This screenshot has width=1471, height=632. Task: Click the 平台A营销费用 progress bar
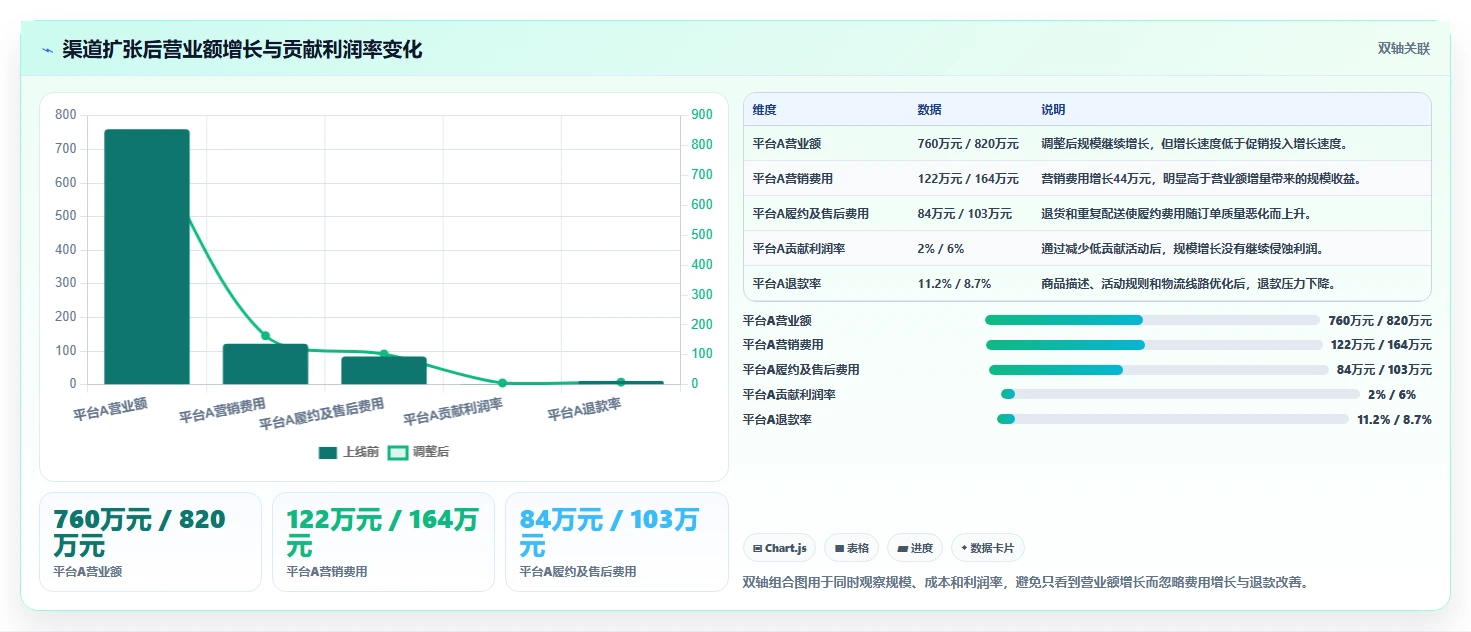point(1154,345)
